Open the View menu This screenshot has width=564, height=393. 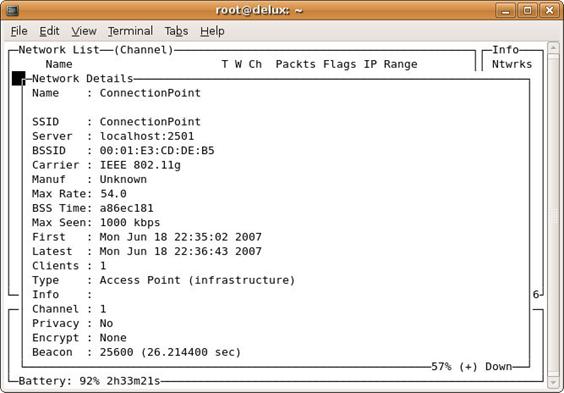[84, 31]
